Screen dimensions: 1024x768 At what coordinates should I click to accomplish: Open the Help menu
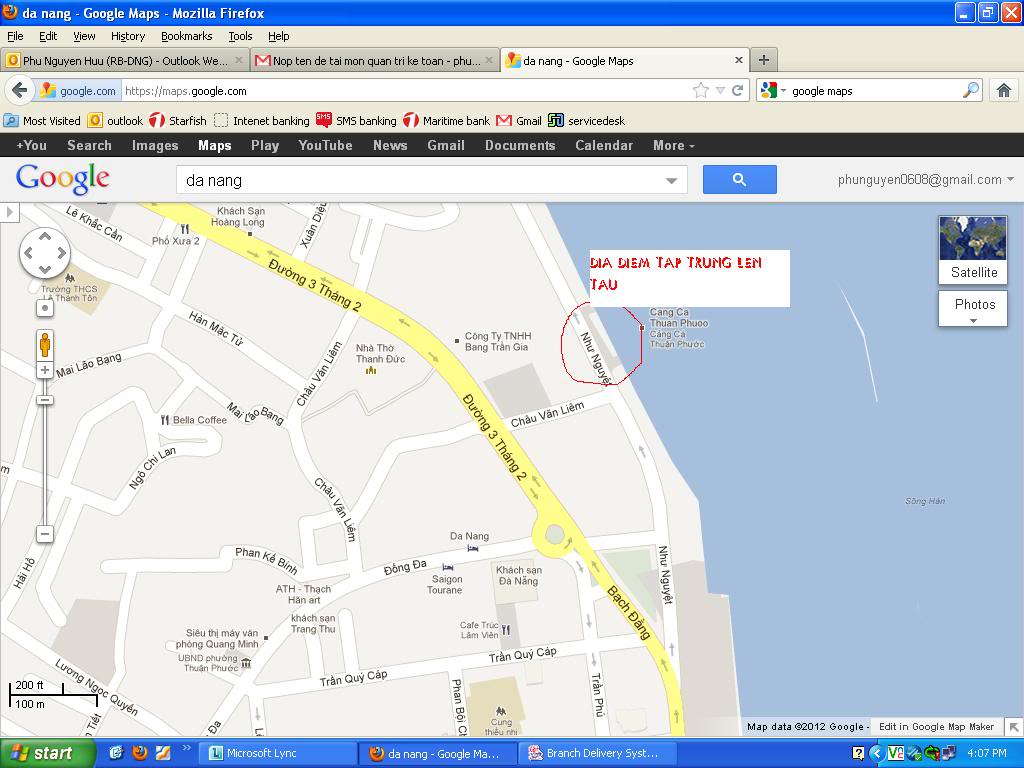pyautogui.click(x=278, y=36)
